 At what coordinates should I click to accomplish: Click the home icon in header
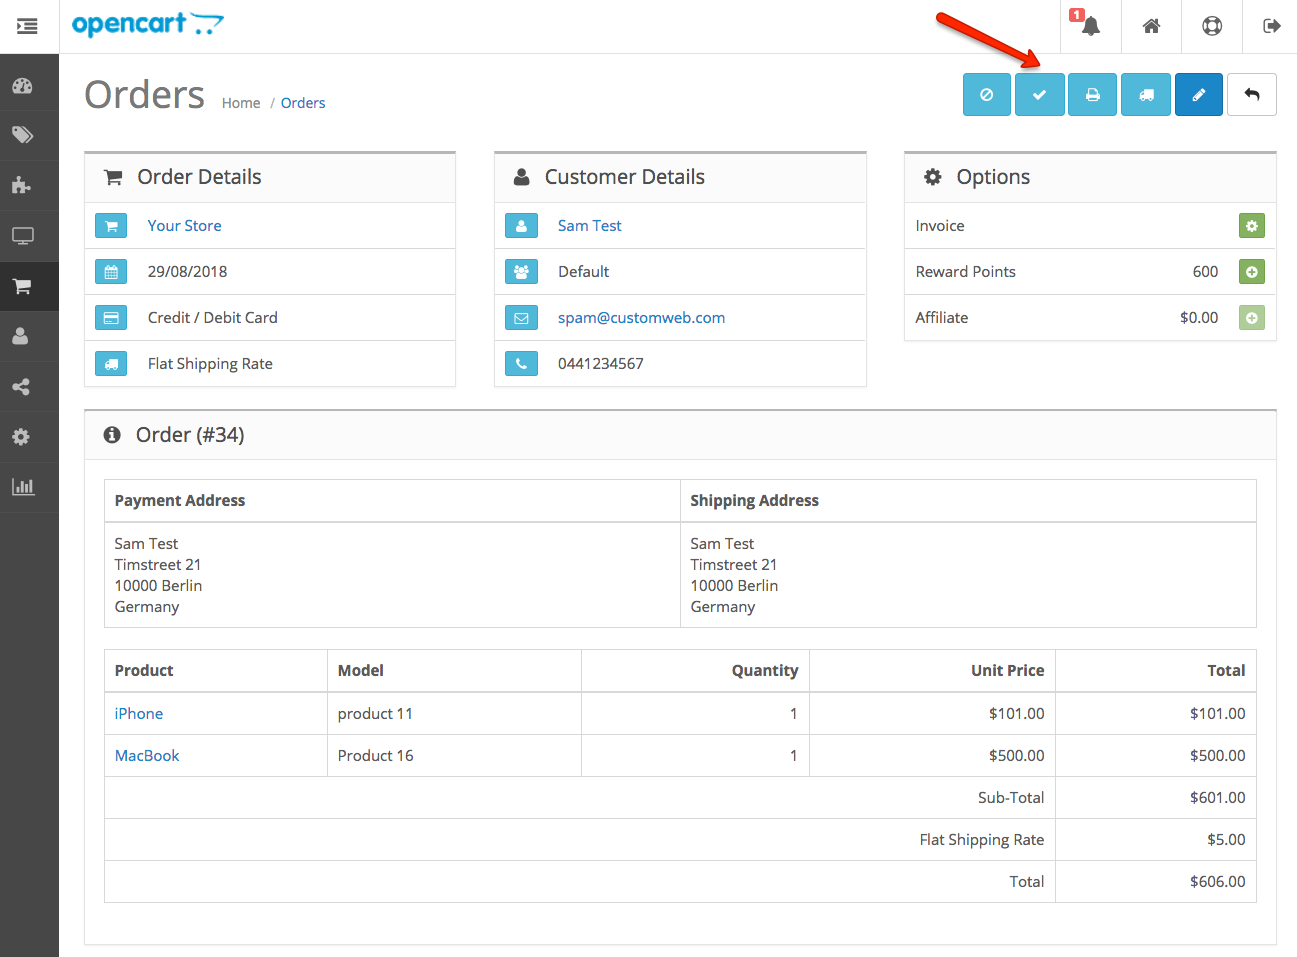pos(1151,27)
